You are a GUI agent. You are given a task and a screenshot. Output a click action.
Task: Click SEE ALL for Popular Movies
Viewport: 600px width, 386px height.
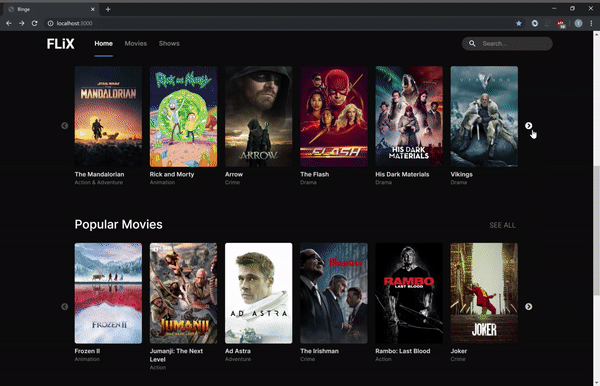[502, 225]
